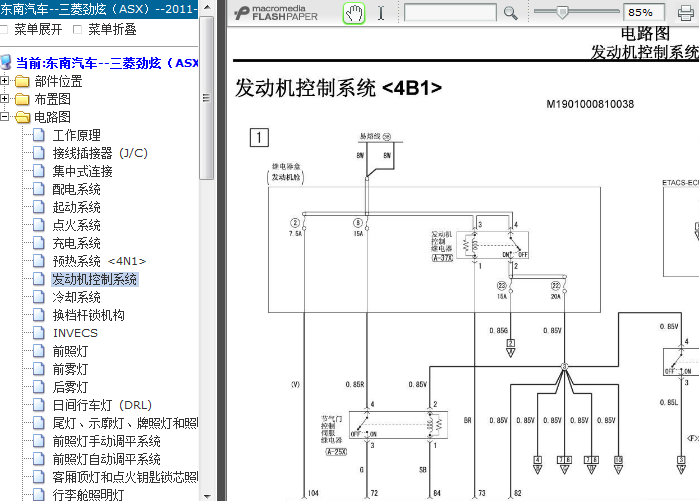The height and width of the screenshot is (501, 699).
Task: Open the 配电系统 page
Action: [x=76, y=189]
